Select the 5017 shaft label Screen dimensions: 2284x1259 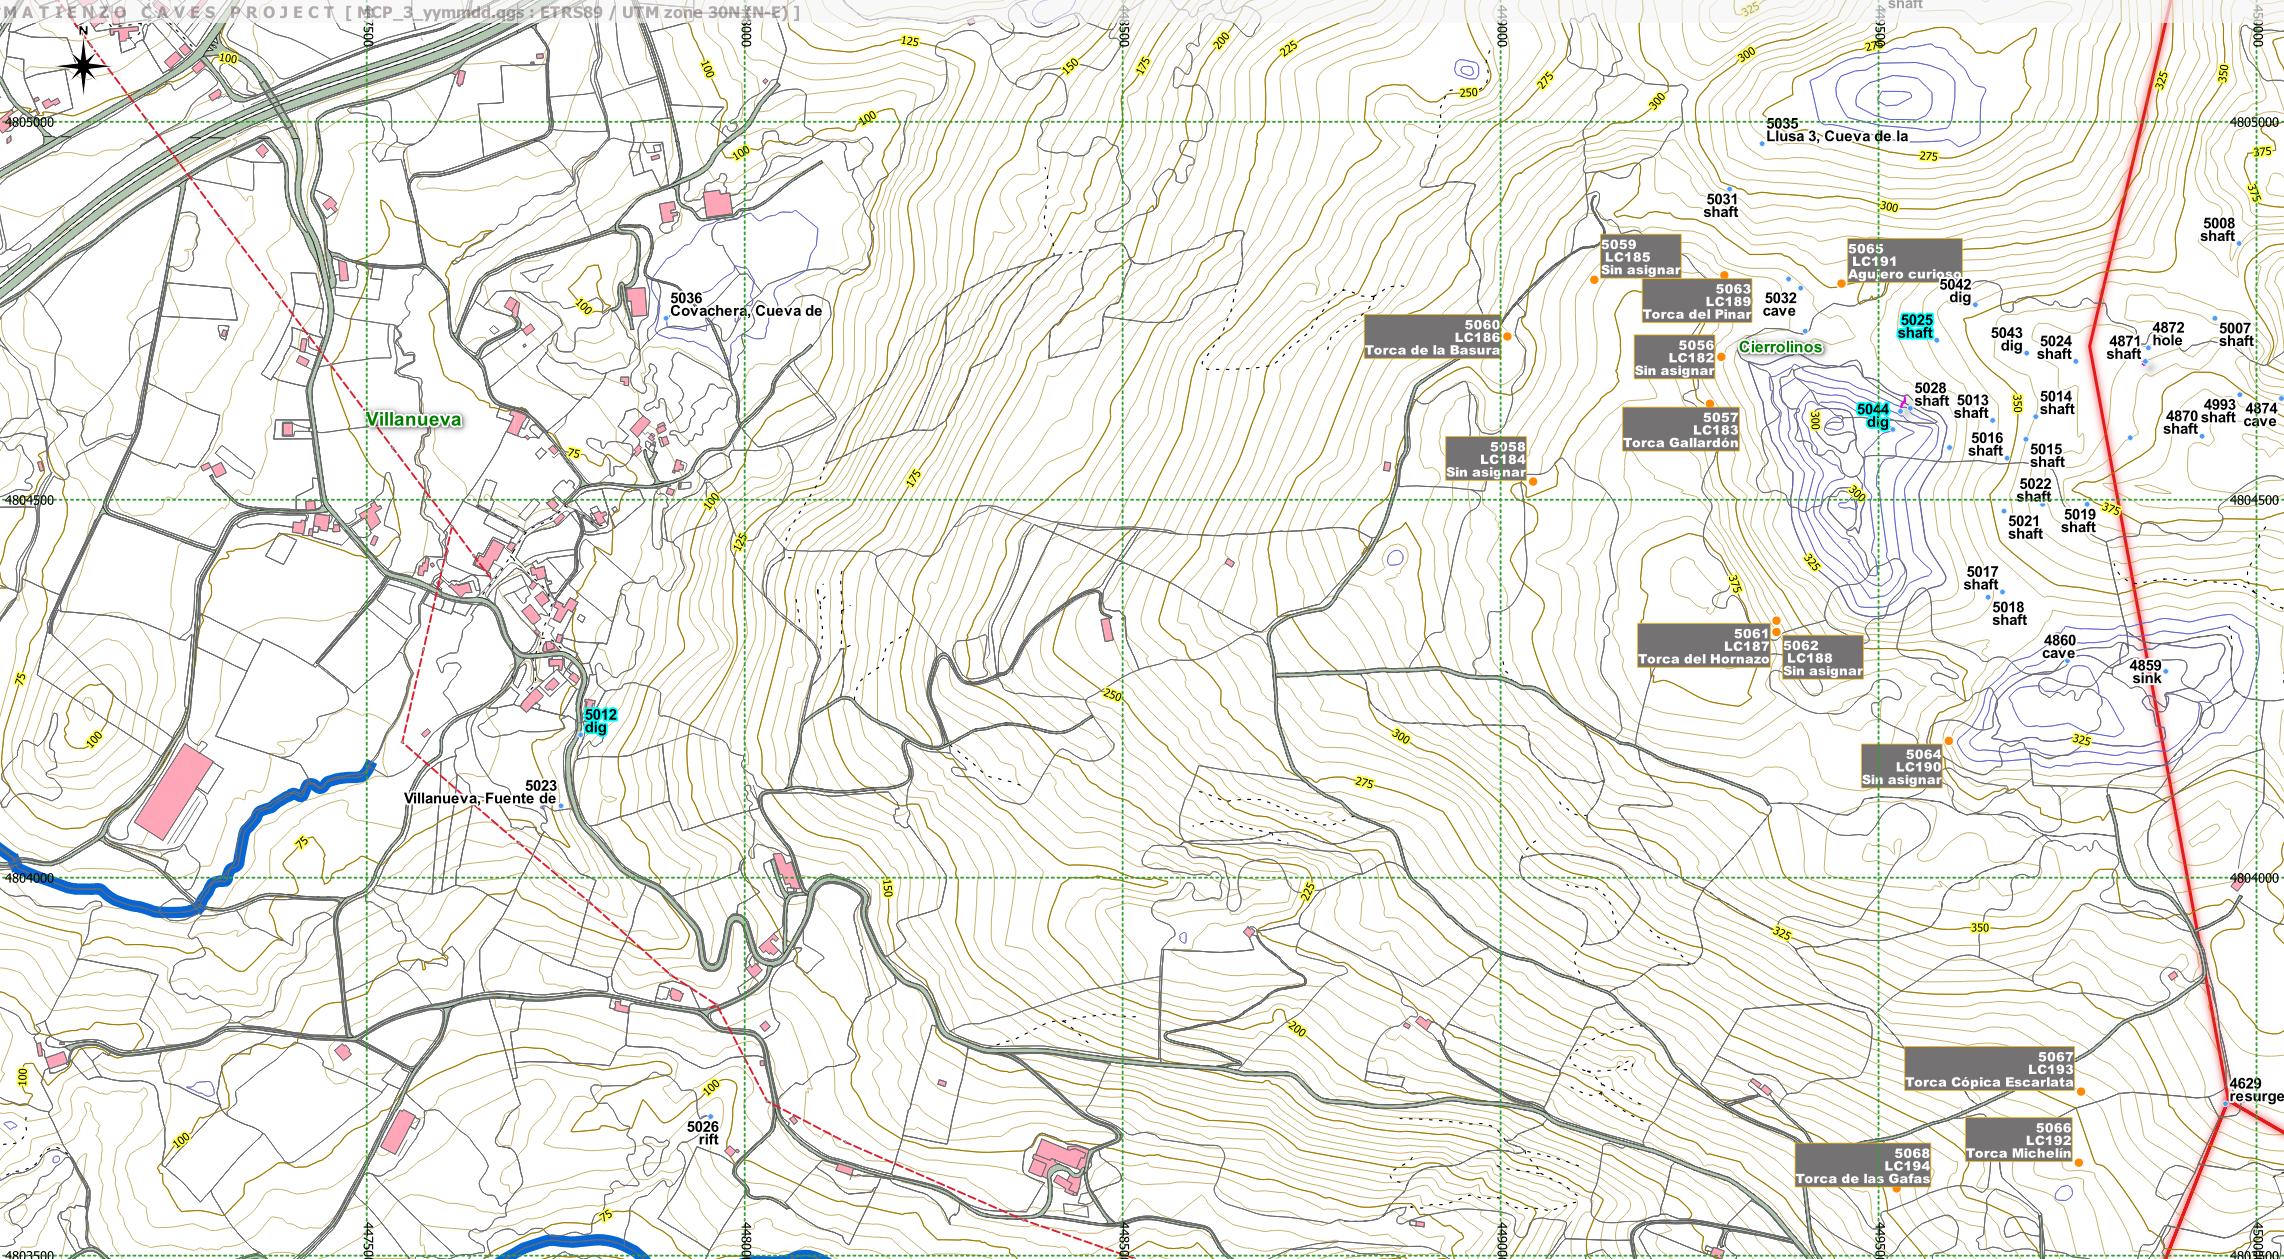pos(1981,578)
